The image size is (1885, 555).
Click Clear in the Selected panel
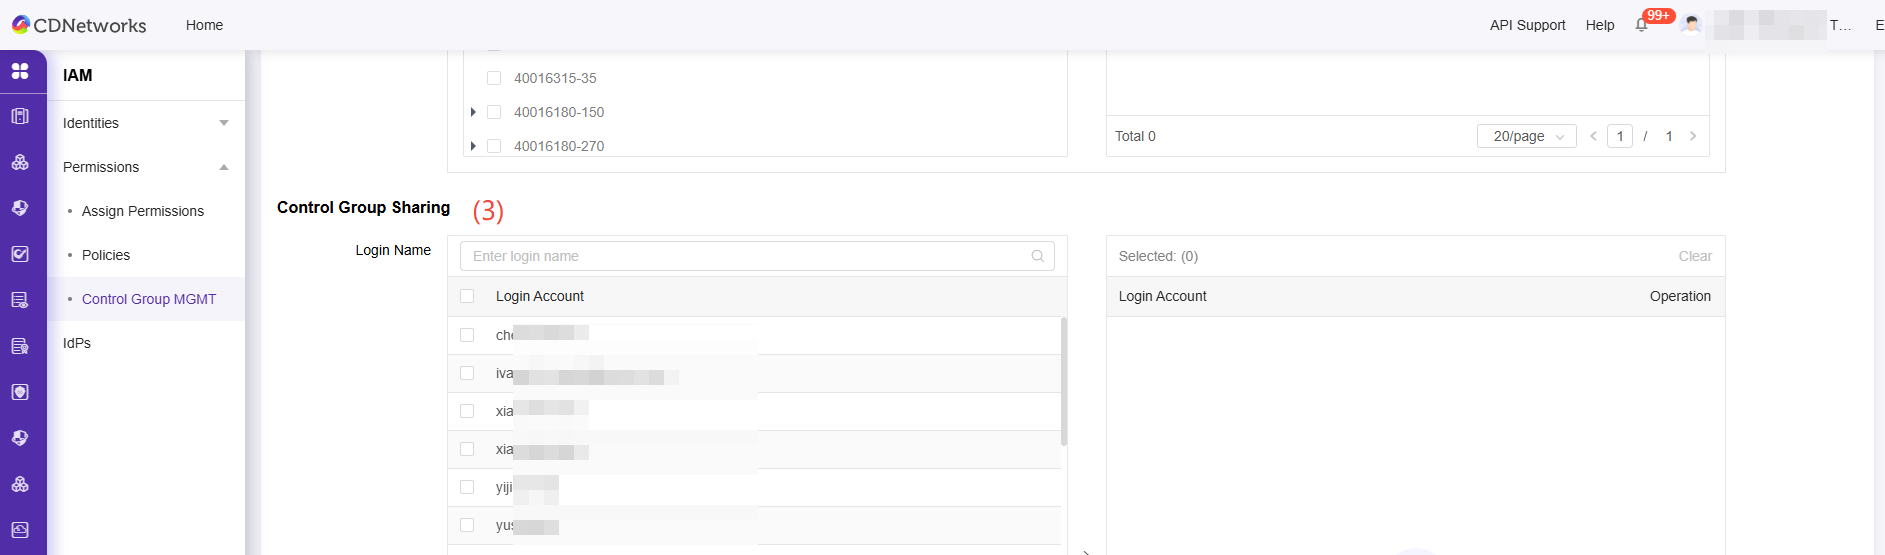click(1695, 256)
